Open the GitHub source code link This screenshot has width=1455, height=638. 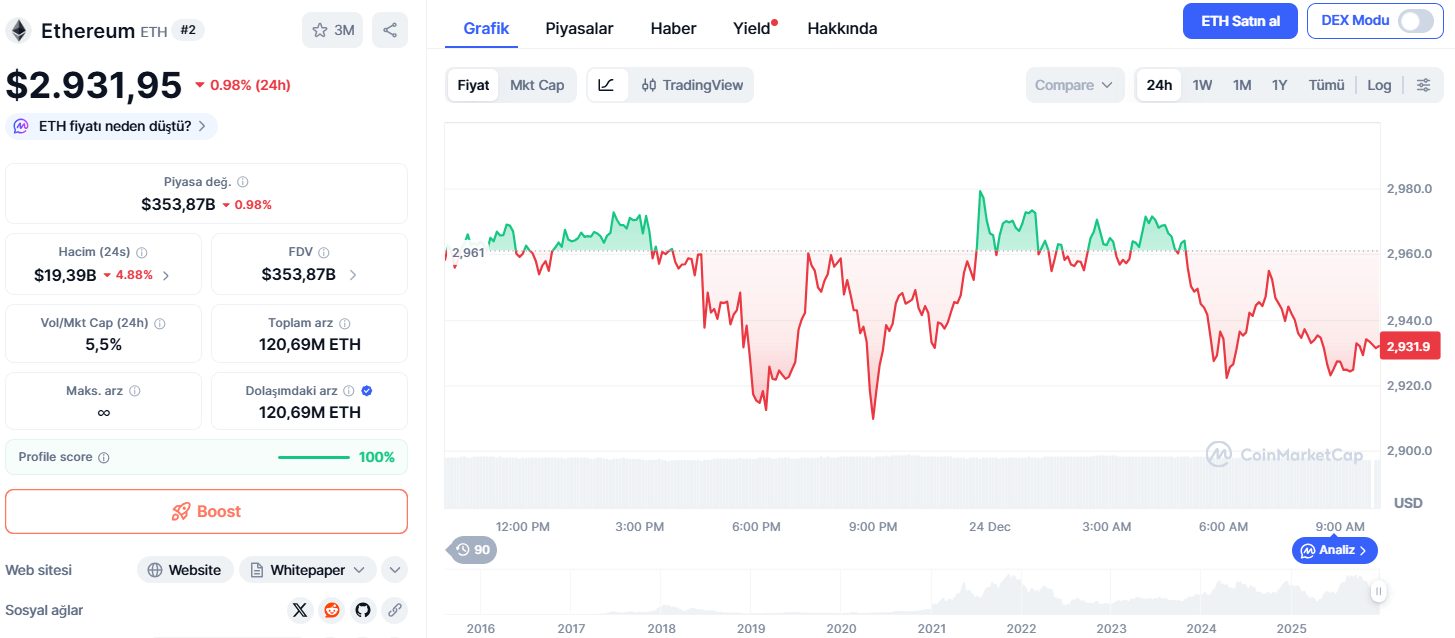(x=363, y=610)
